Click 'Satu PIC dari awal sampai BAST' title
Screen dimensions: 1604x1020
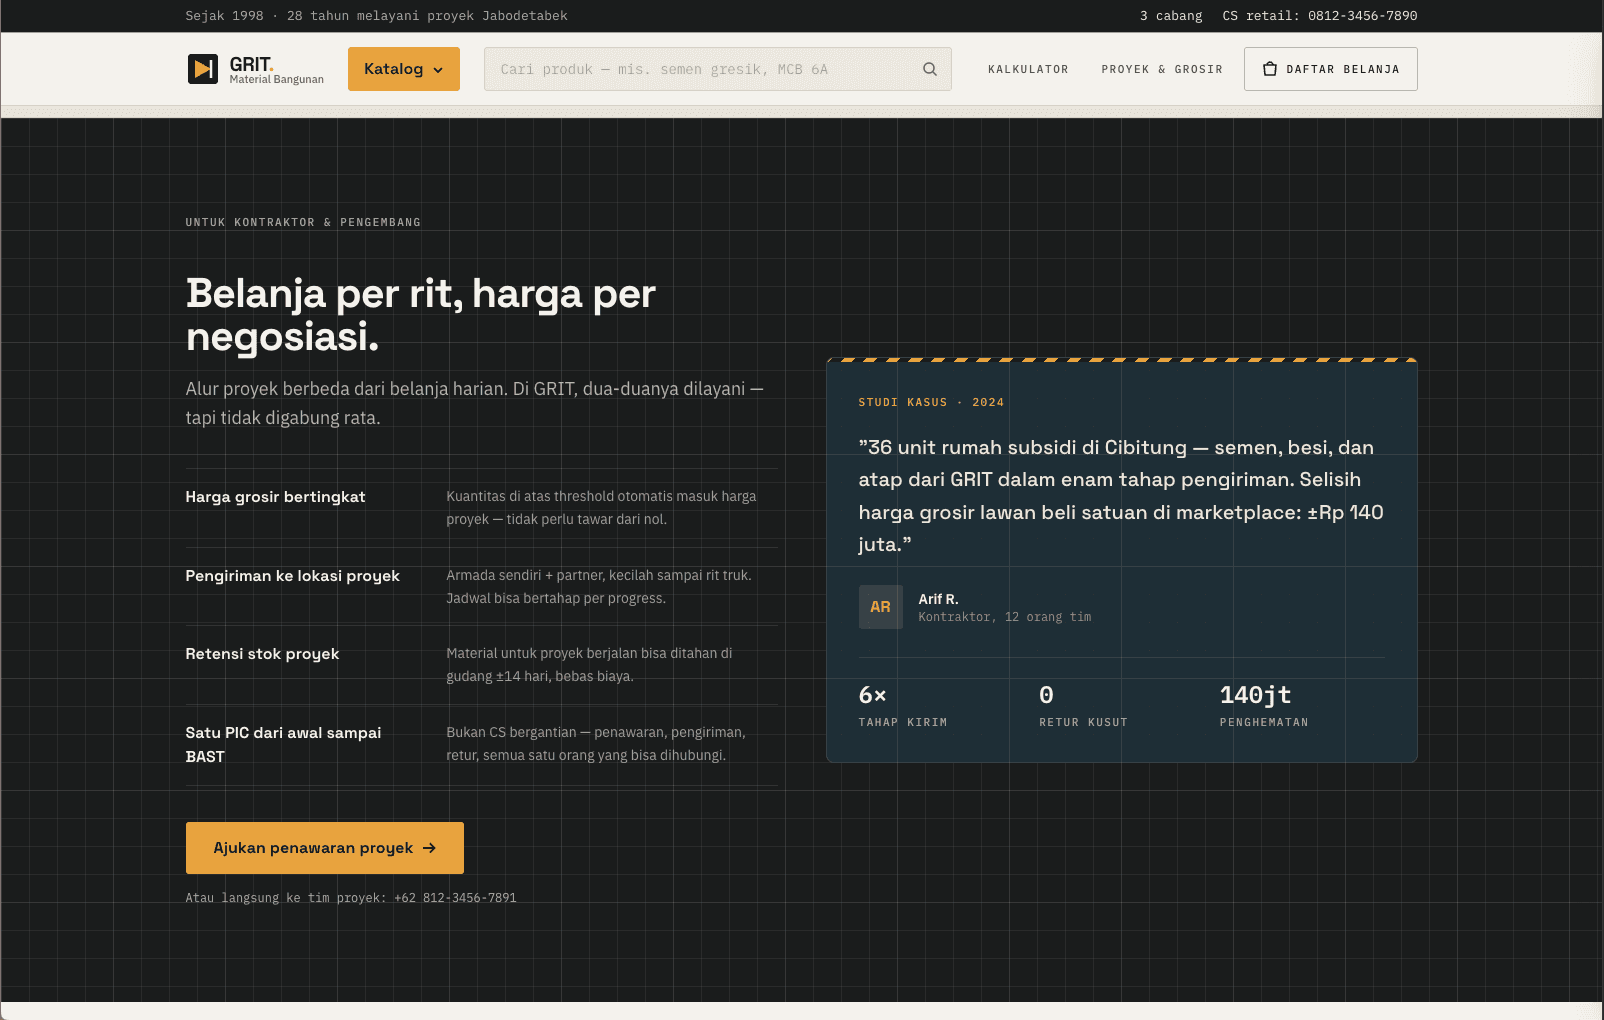click(283, 745)
